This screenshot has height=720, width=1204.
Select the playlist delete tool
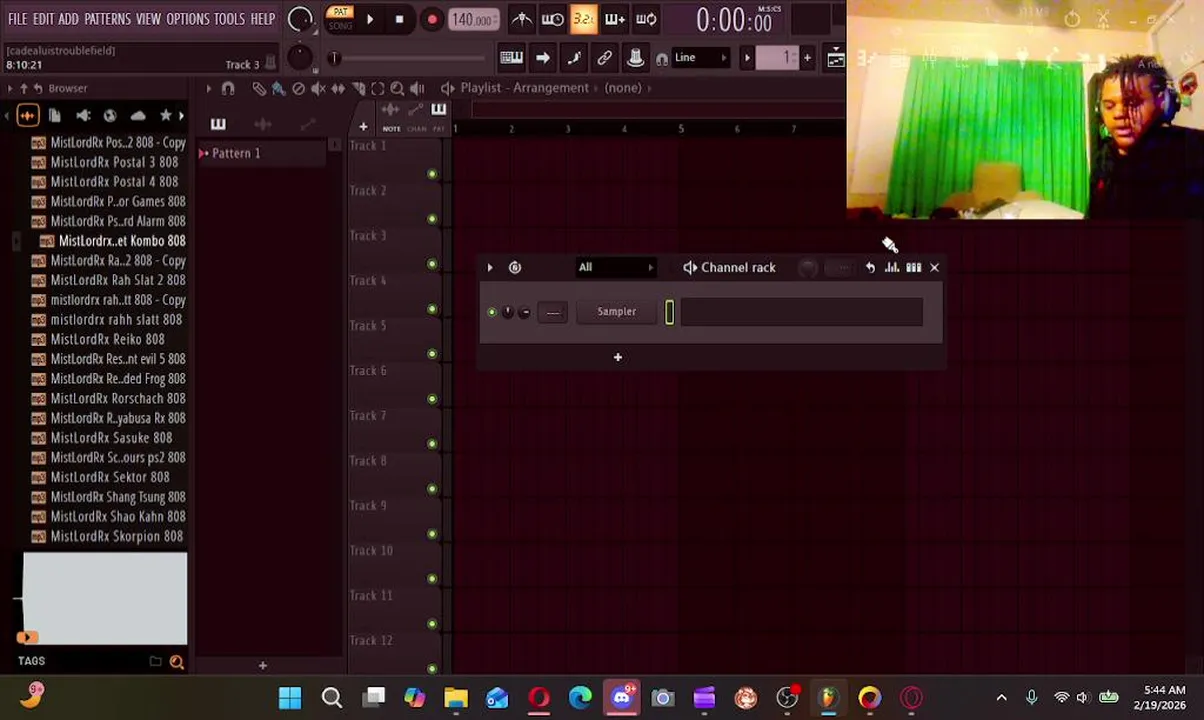click(298, 89)
